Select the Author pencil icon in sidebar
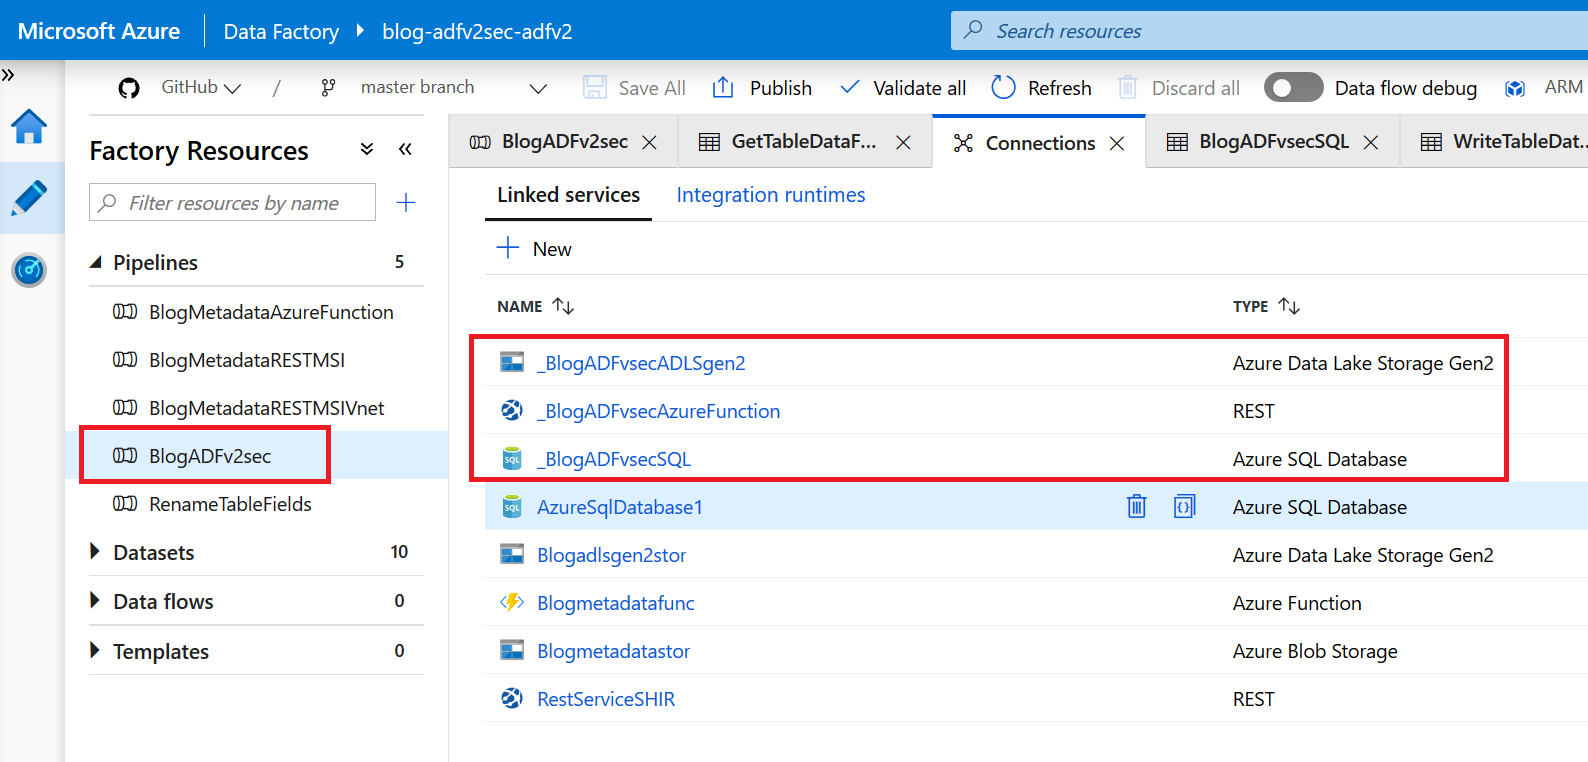The height and width of the screenshot is (762, 1588). (29, 198)
